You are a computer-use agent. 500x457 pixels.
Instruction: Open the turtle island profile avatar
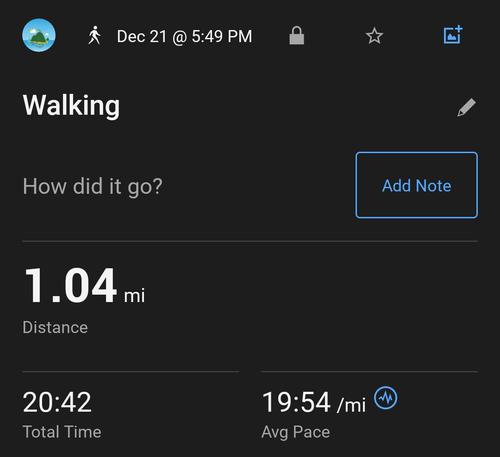(x=39, y=35)
